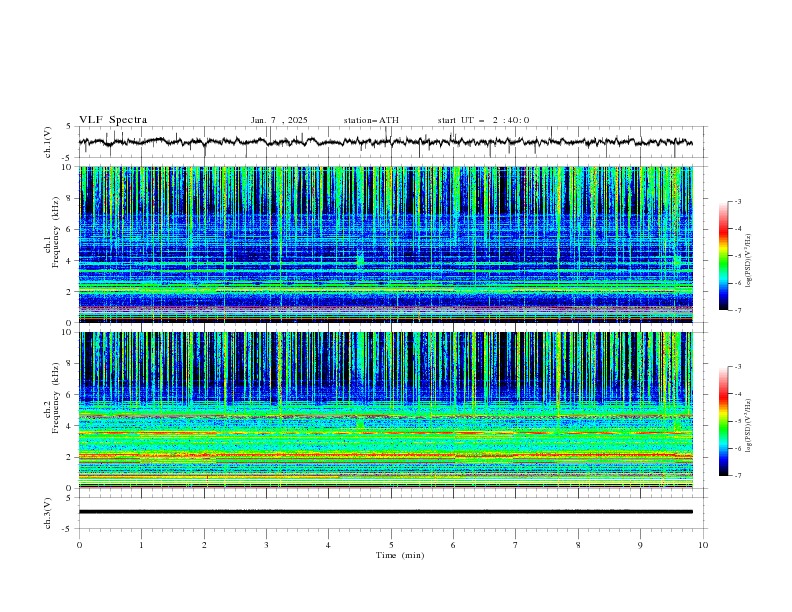Screen dimensions: 792x612
Task: Click the 'VLF Spectra' title text
Action: click(x=113, y=120)
